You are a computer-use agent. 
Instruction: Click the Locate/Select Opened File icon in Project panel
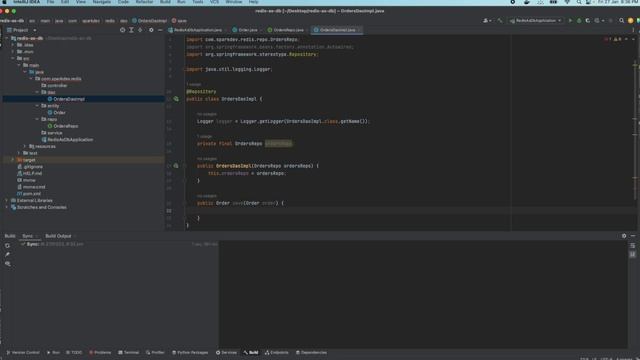(x=122, y=30)
